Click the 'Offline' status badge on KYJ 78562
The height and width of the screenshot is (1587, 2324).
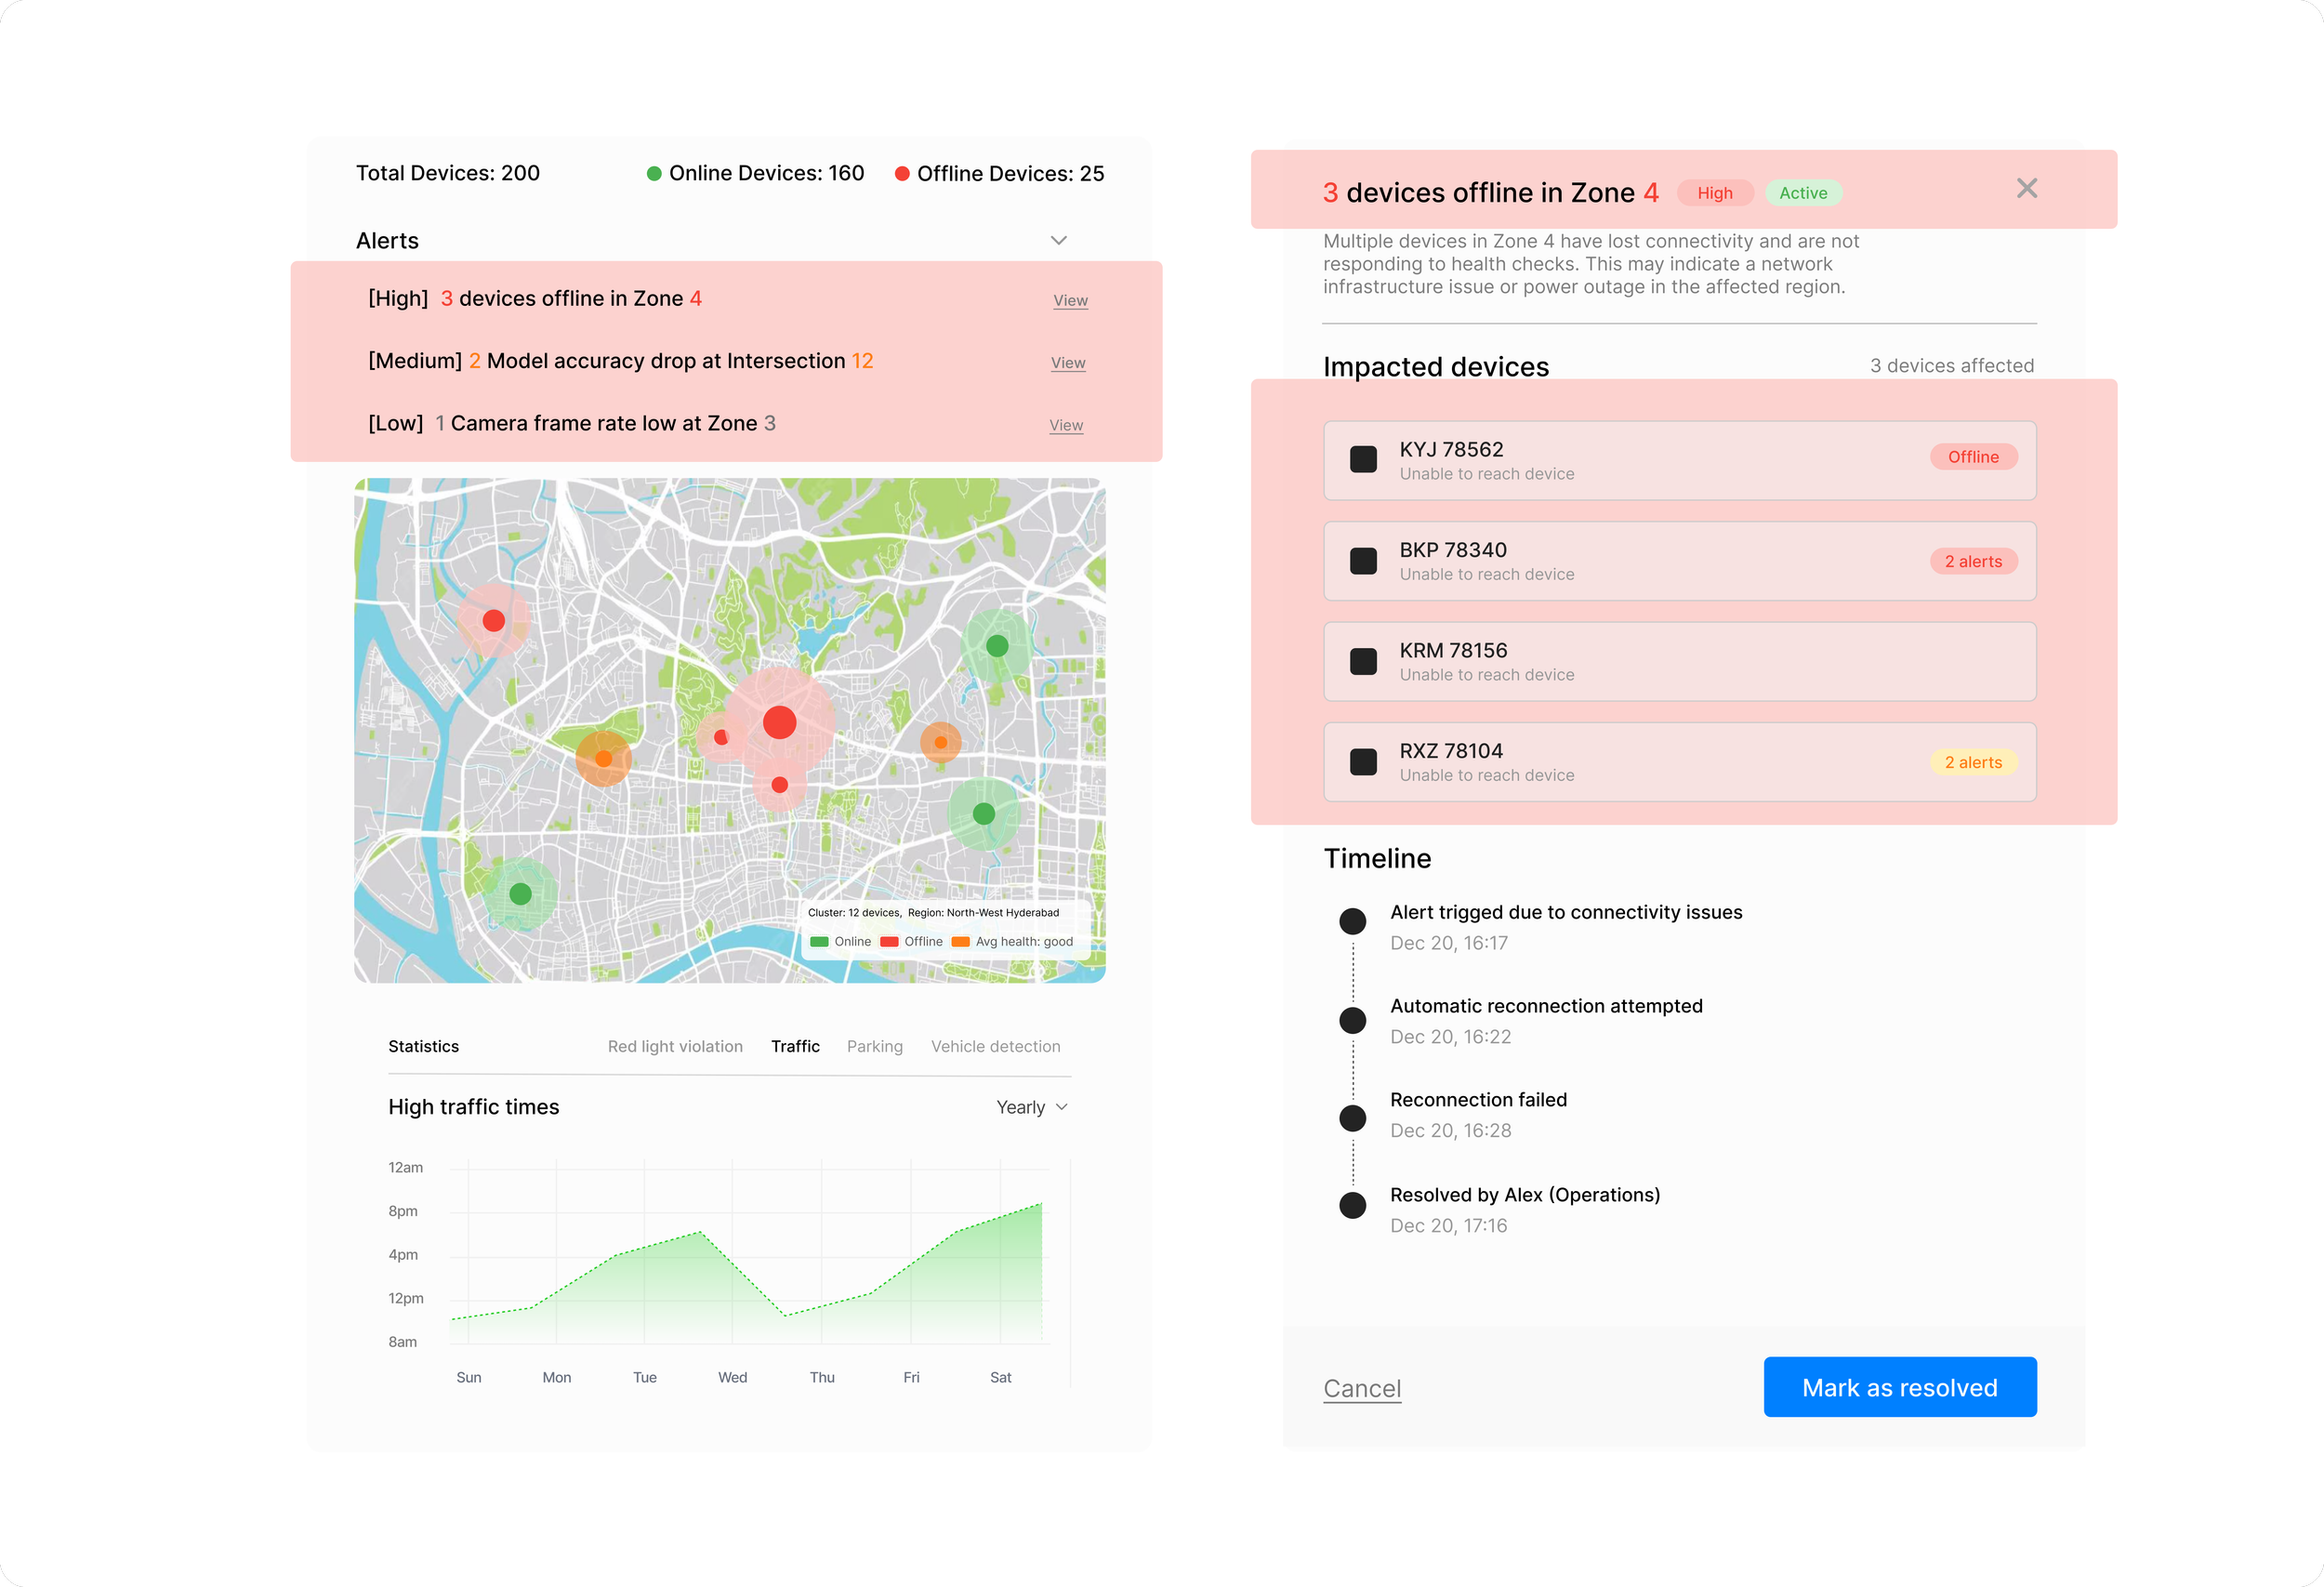(x=1972, y=457)
